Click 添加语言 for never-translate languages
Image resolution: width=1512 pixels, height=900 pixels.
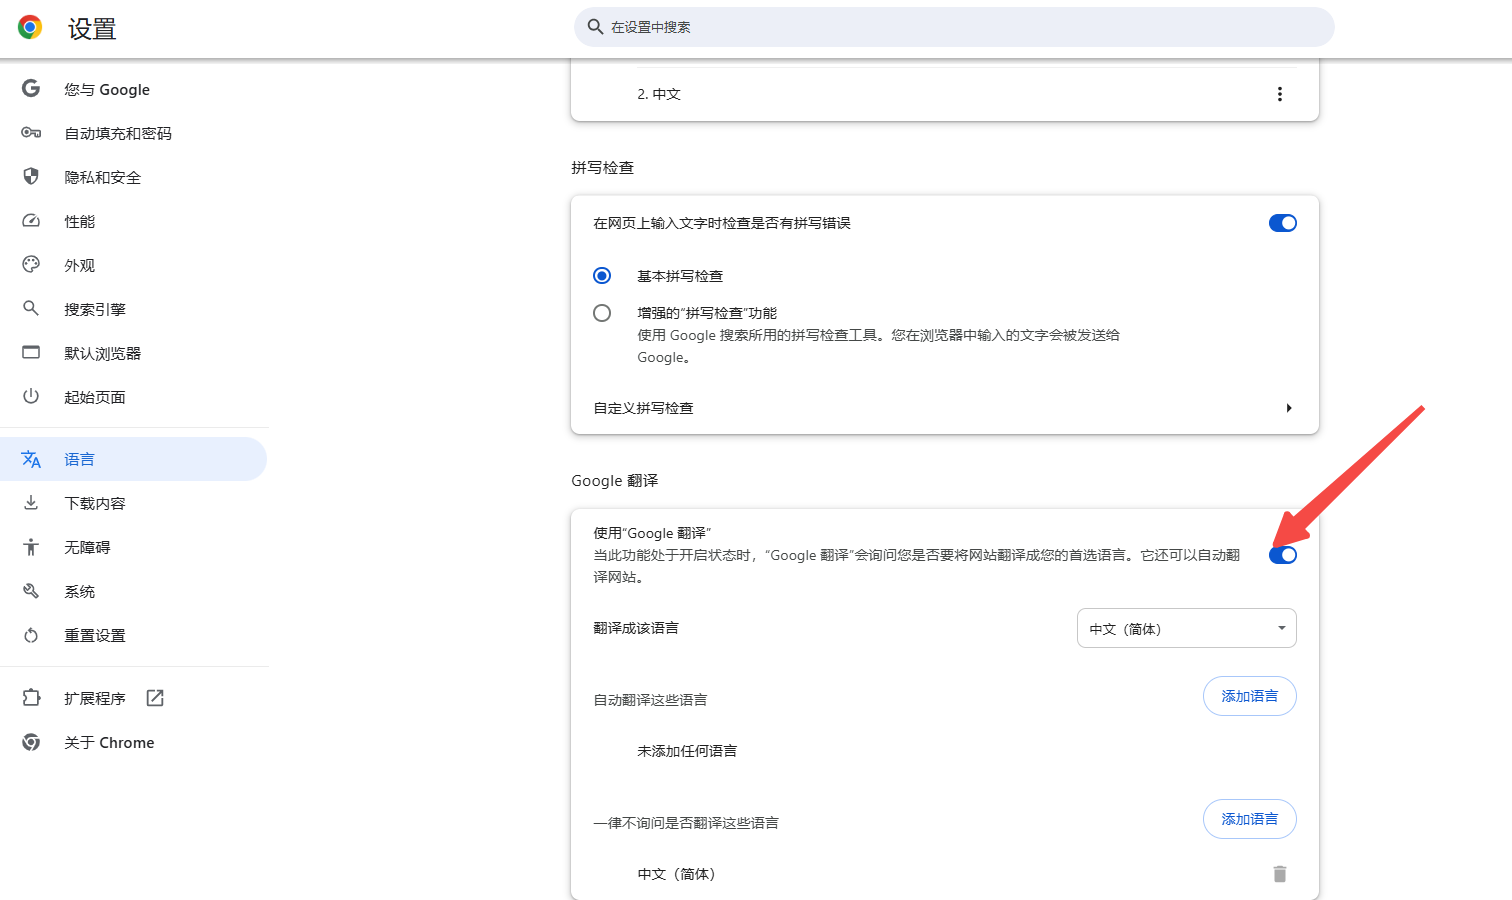click(x=1249, y=819)
